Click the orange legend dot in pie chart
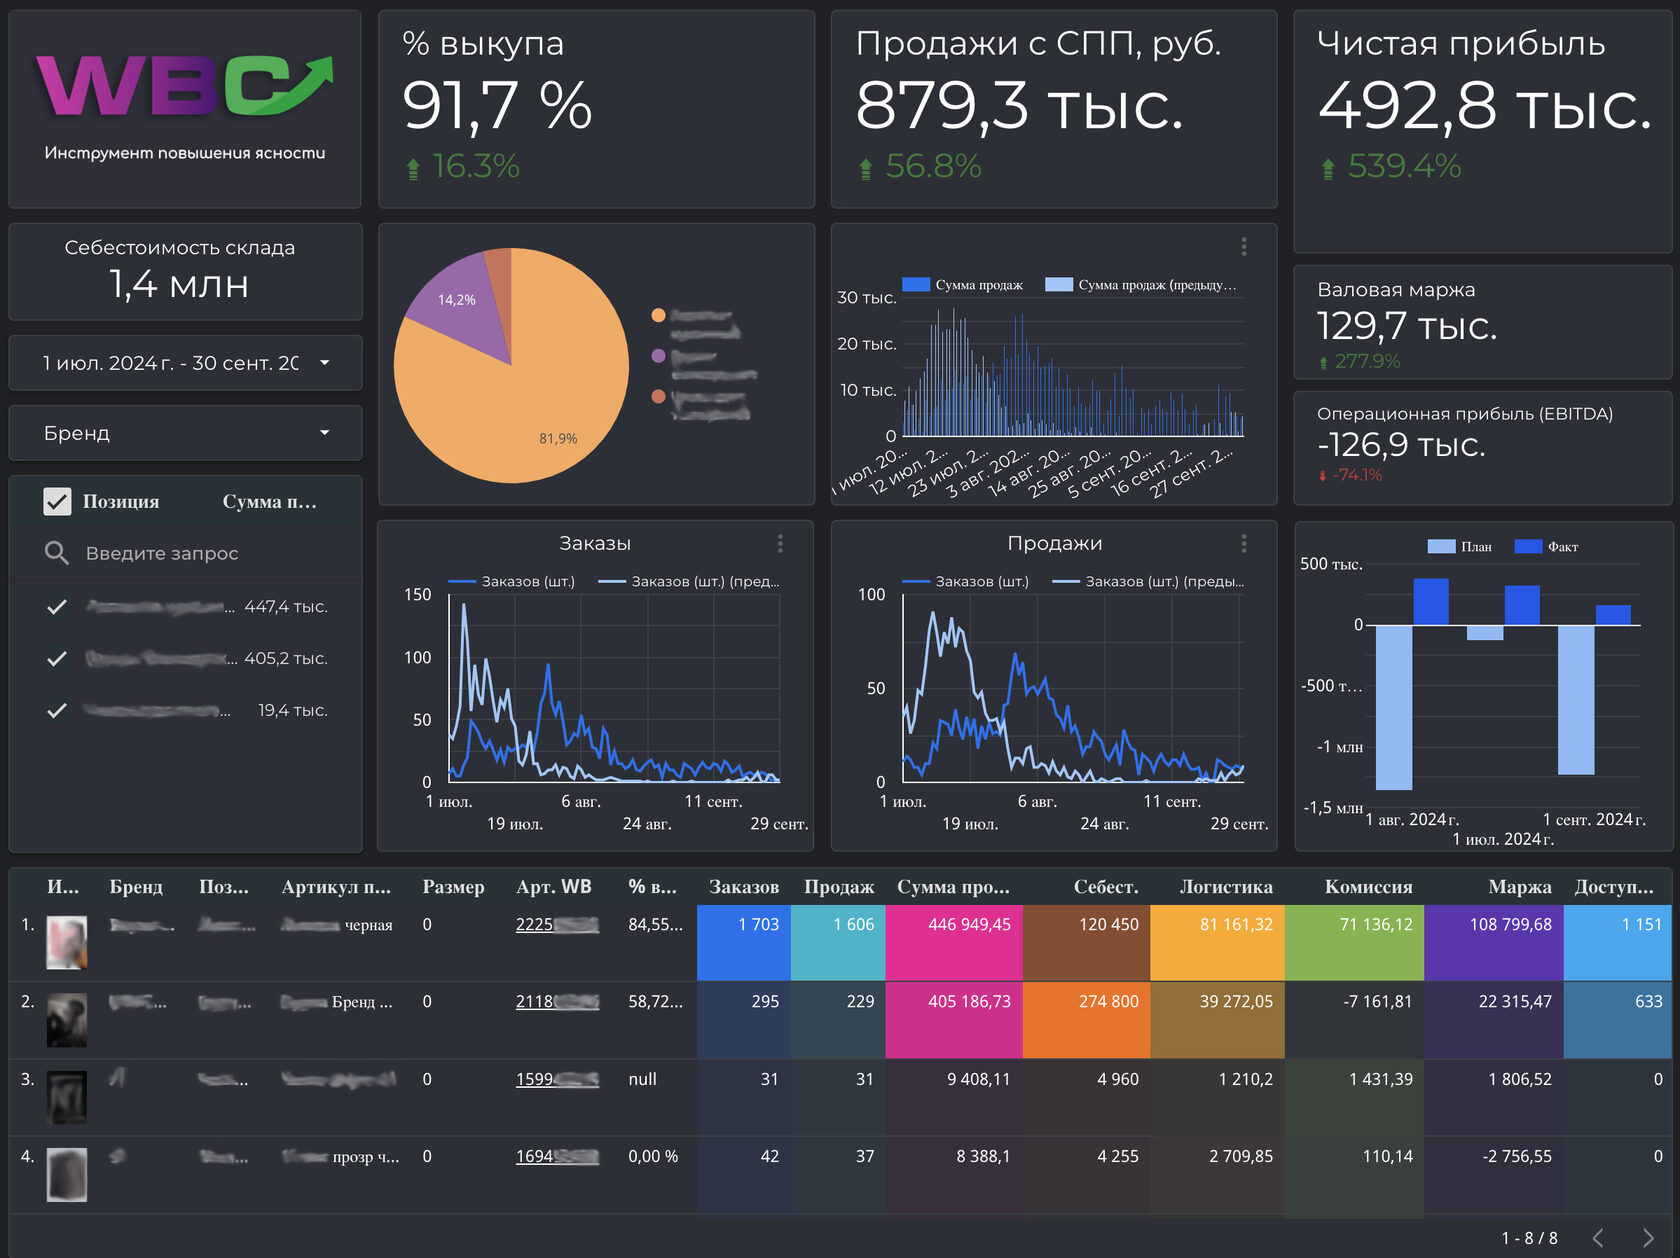This screenshot has width=1680, height=1258. click(658, 316)
